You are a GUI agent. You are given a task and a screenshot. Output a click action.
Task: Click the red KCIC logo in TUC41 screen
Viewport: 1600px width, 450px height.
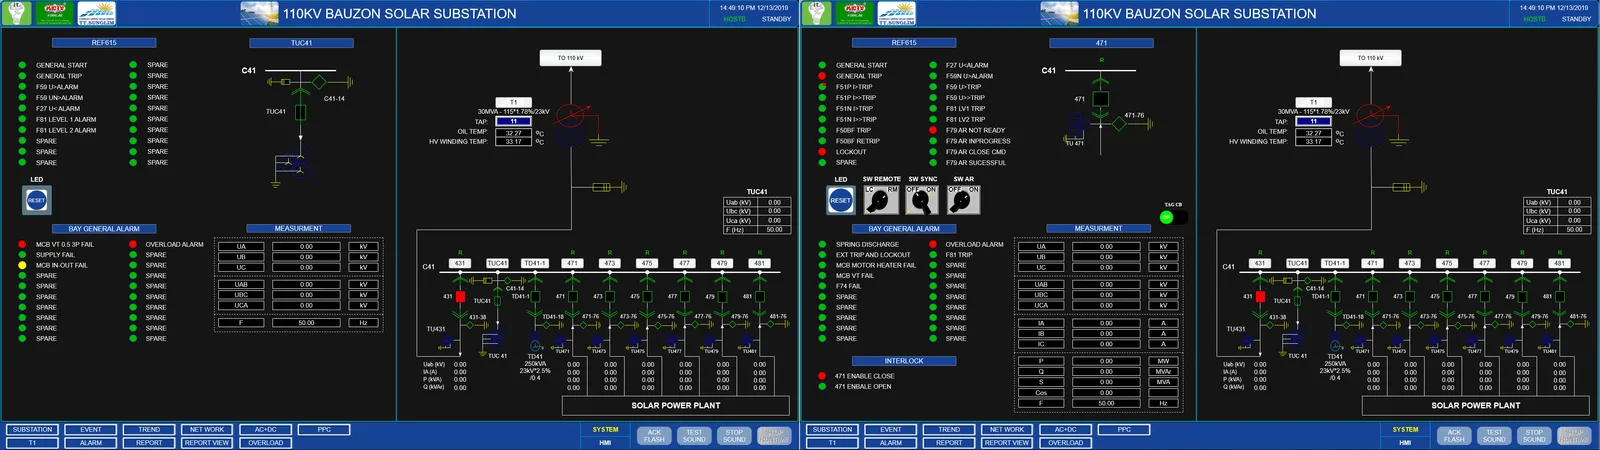pyautogui.click(x=54, y=13)
